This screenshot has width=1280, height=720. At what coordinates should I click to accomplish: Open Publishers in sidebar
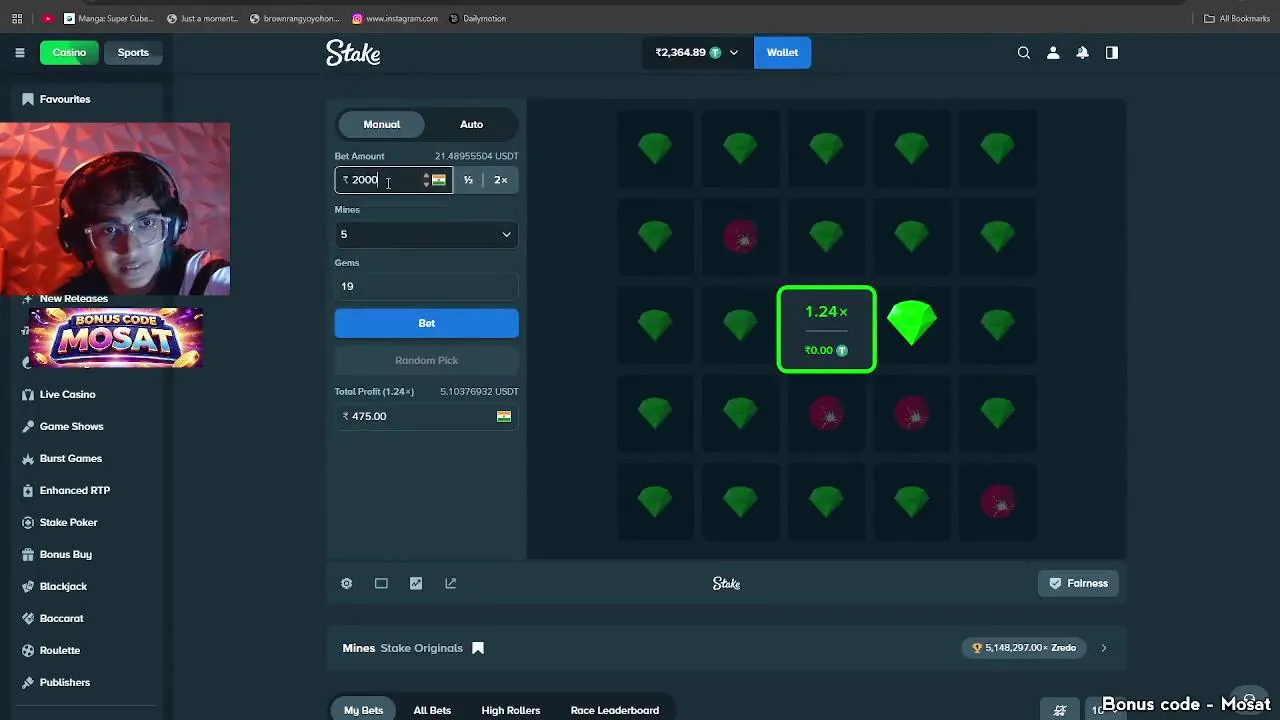pos(64,682)
